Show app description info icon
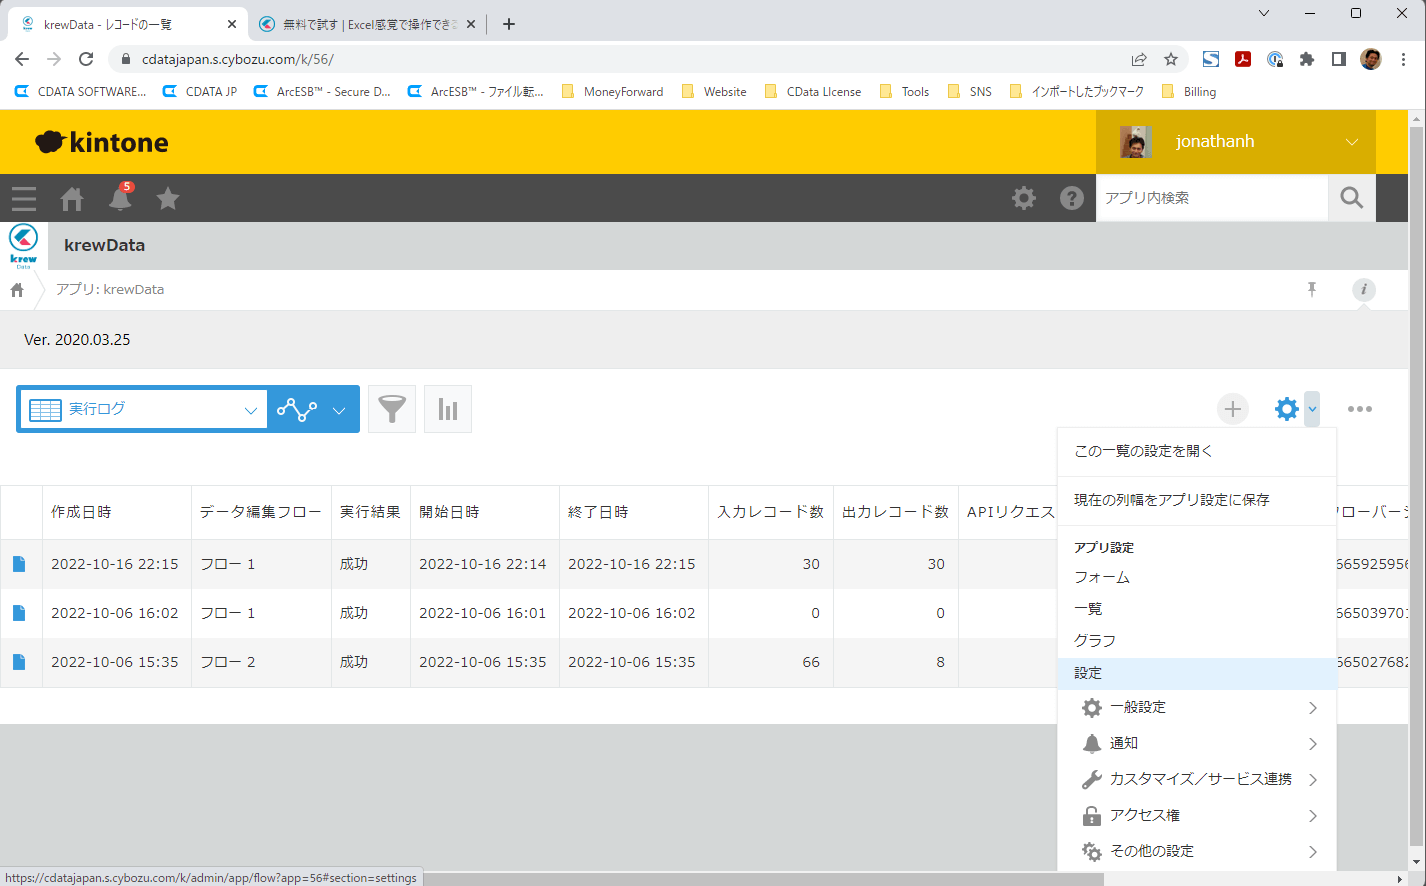 click(x=1364, y=290)
